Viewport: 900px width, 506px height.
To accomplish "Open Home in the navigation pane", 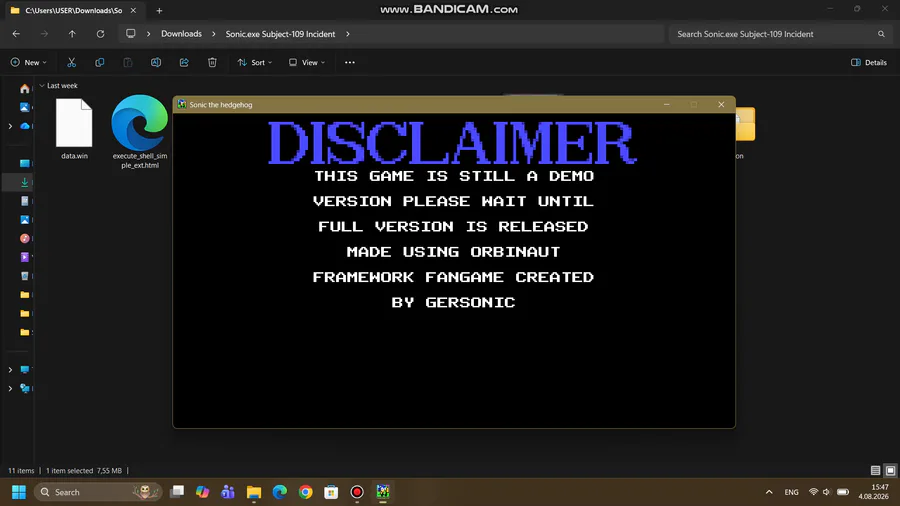I will [25, 88].
